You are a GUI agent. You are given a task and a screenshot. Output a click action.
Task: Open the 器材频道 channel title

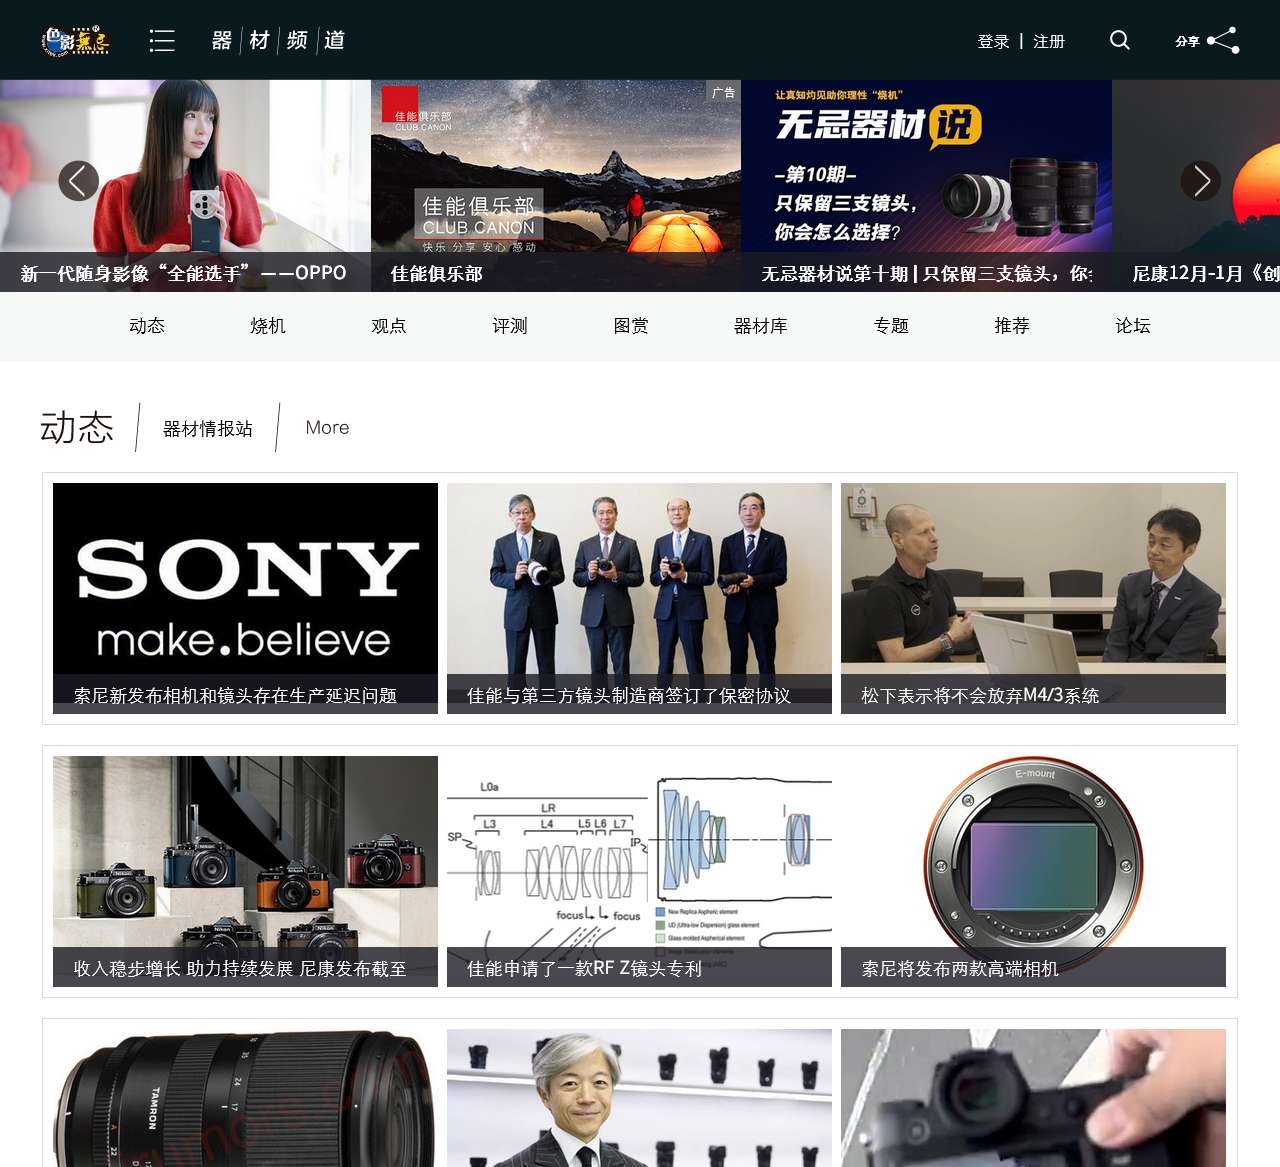click(x=279, y=40)
